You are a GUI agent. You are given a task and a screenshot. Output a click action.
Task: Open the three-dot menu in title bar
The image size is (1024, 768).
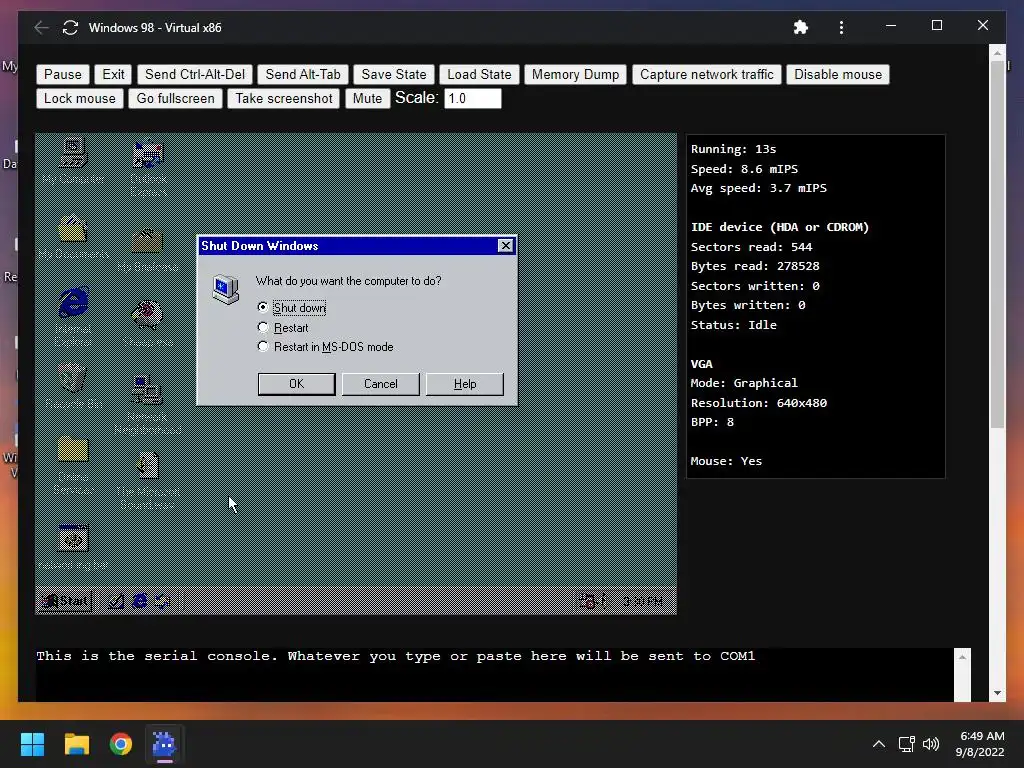[x=841, y=27]
